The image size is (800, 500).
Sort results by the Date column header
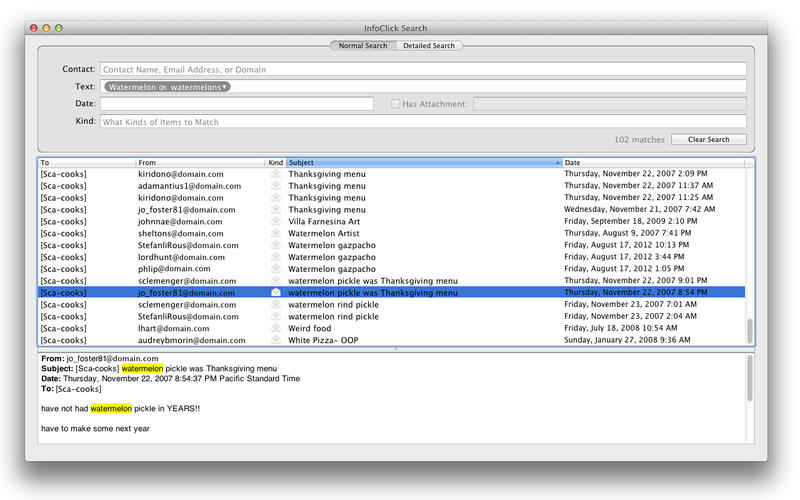[650, 162]
